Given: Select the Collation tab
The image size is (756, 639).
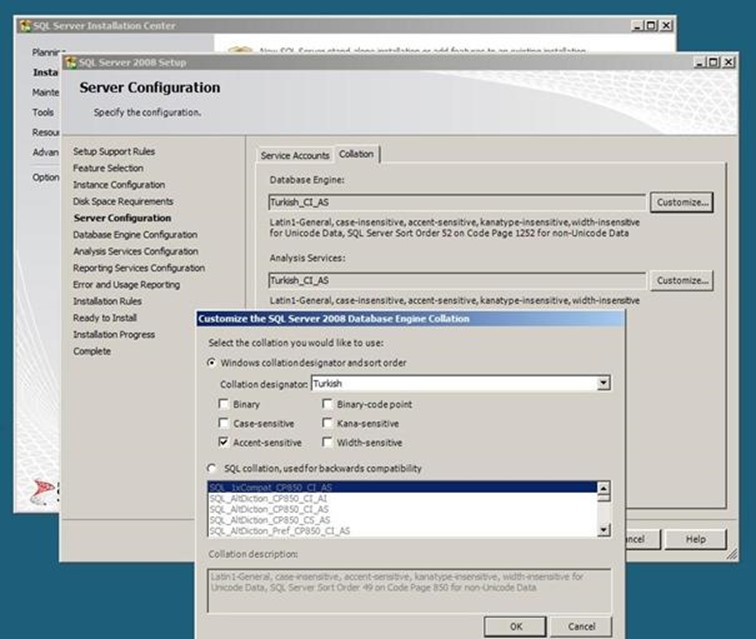Looking at the screenshot, I should point(356,154).
